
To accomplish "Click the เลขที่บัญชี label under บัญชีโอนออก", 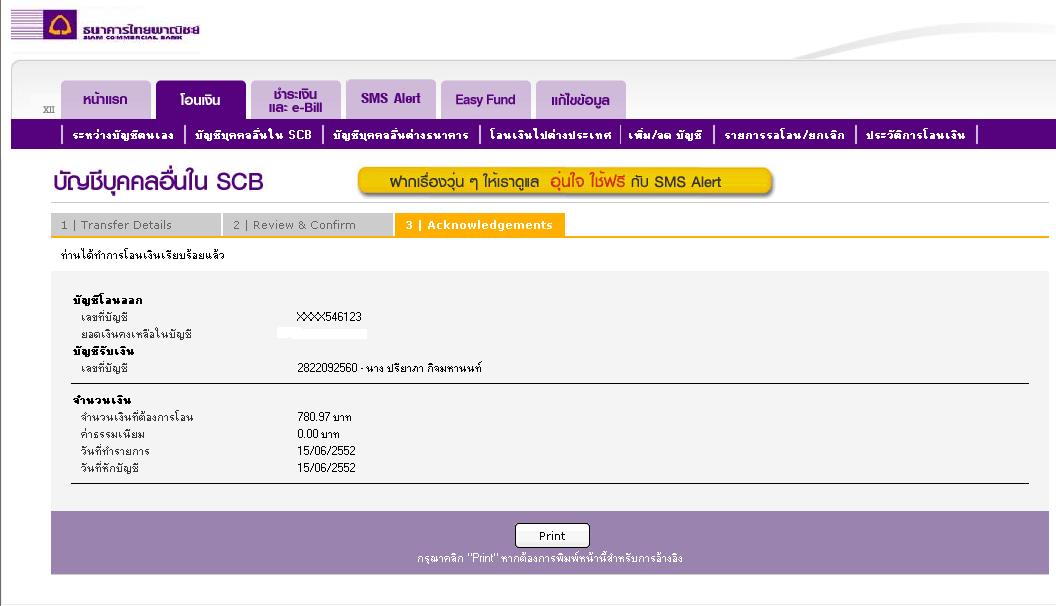I will click(104, 317).
